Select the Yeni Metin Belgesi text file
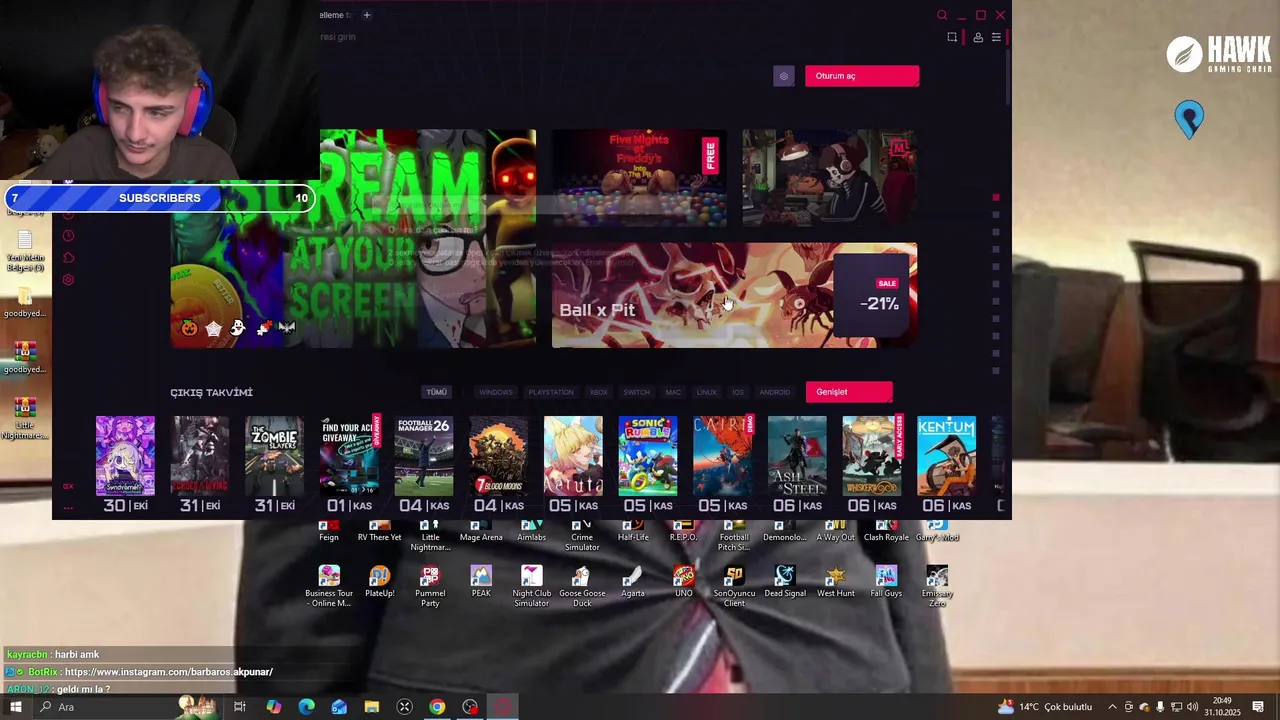The image size is (1280, 720). coord(25,251)
